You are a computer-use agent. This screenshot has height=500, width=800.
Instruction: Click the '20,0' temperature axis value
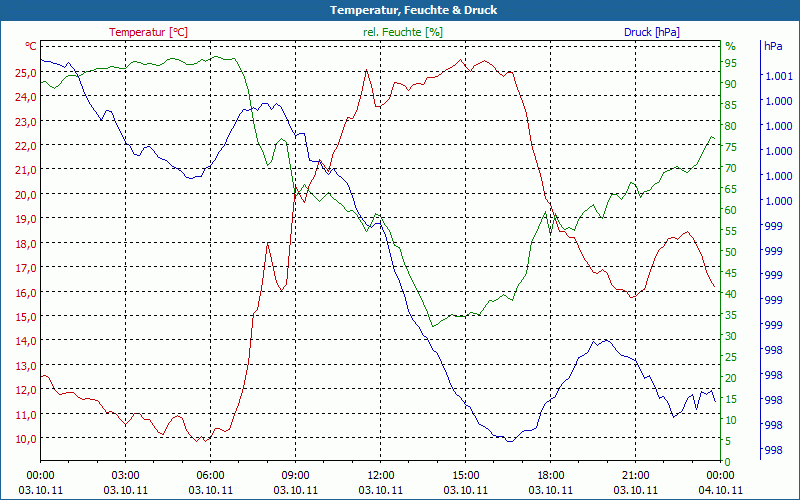click(x=26, y=194)
